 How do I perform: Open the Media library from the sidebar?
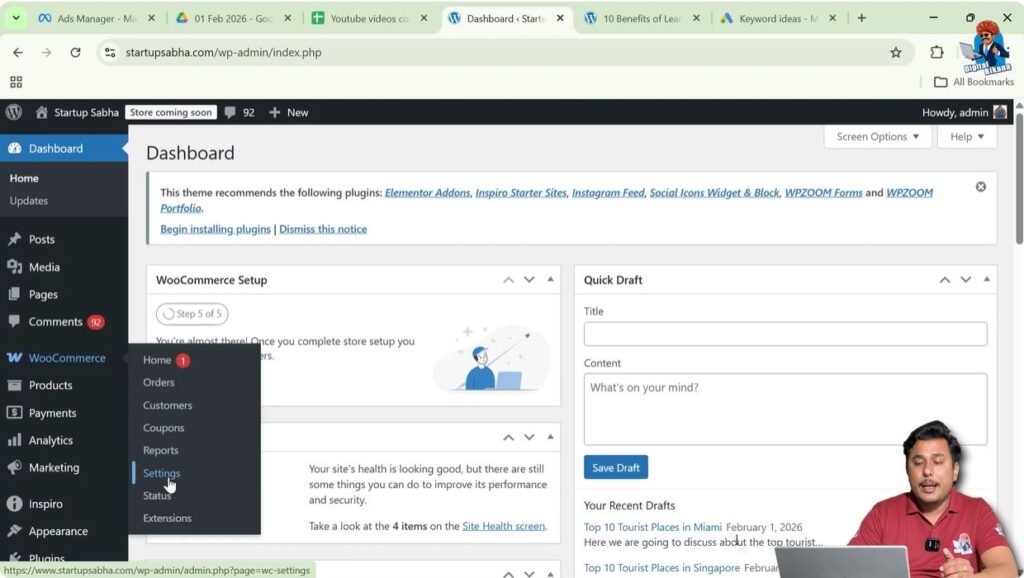pyautogui.click(x=47, y=266)
